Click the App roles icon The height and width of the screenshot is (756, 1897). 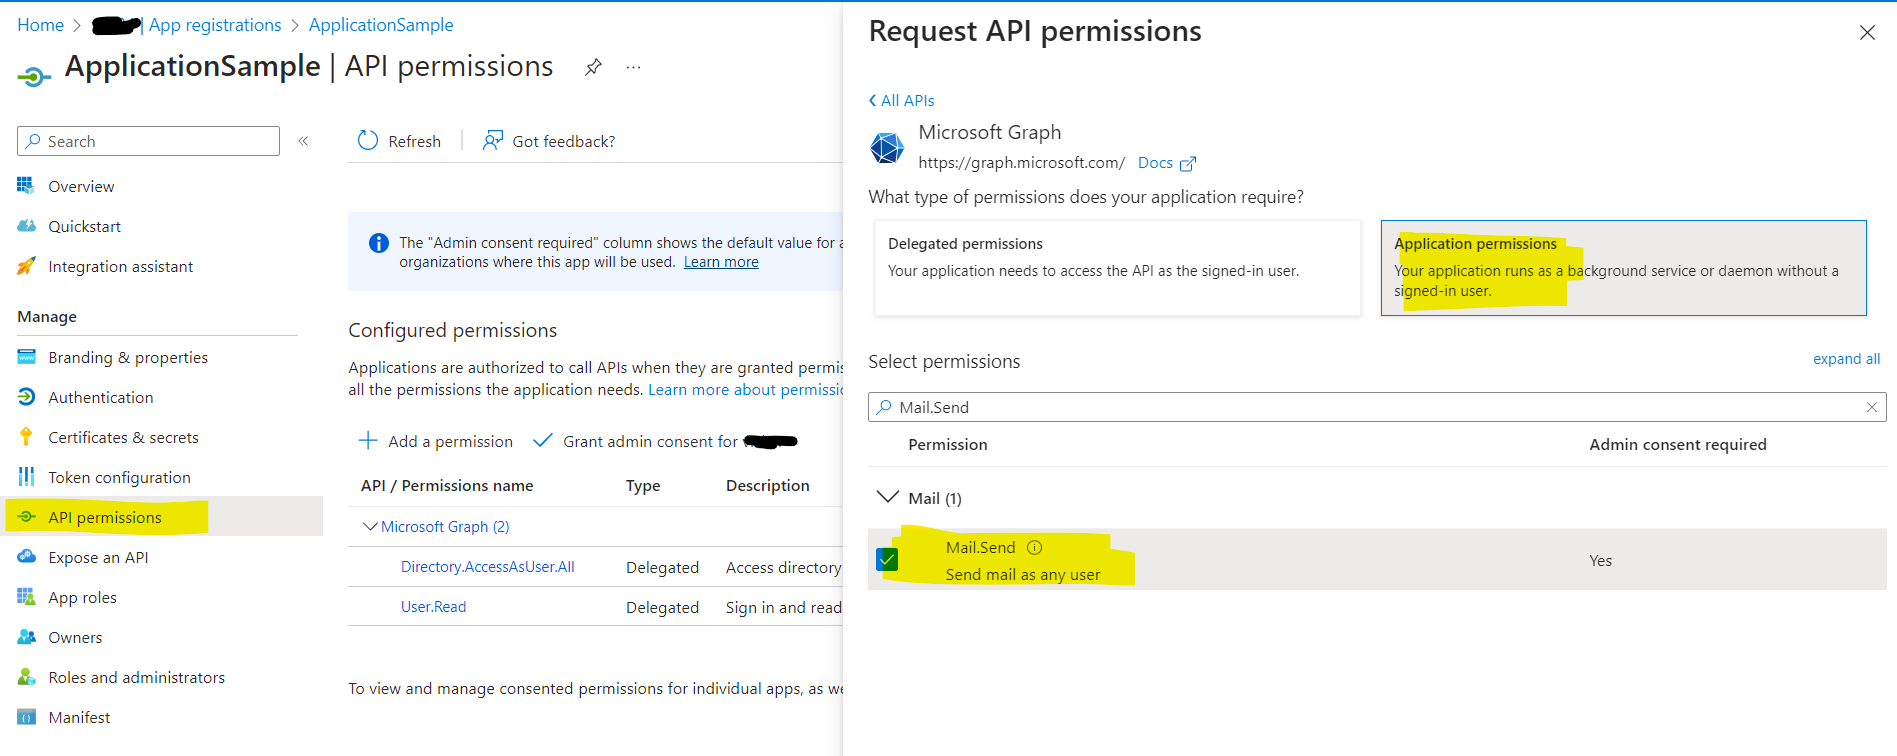pos(26,597)
